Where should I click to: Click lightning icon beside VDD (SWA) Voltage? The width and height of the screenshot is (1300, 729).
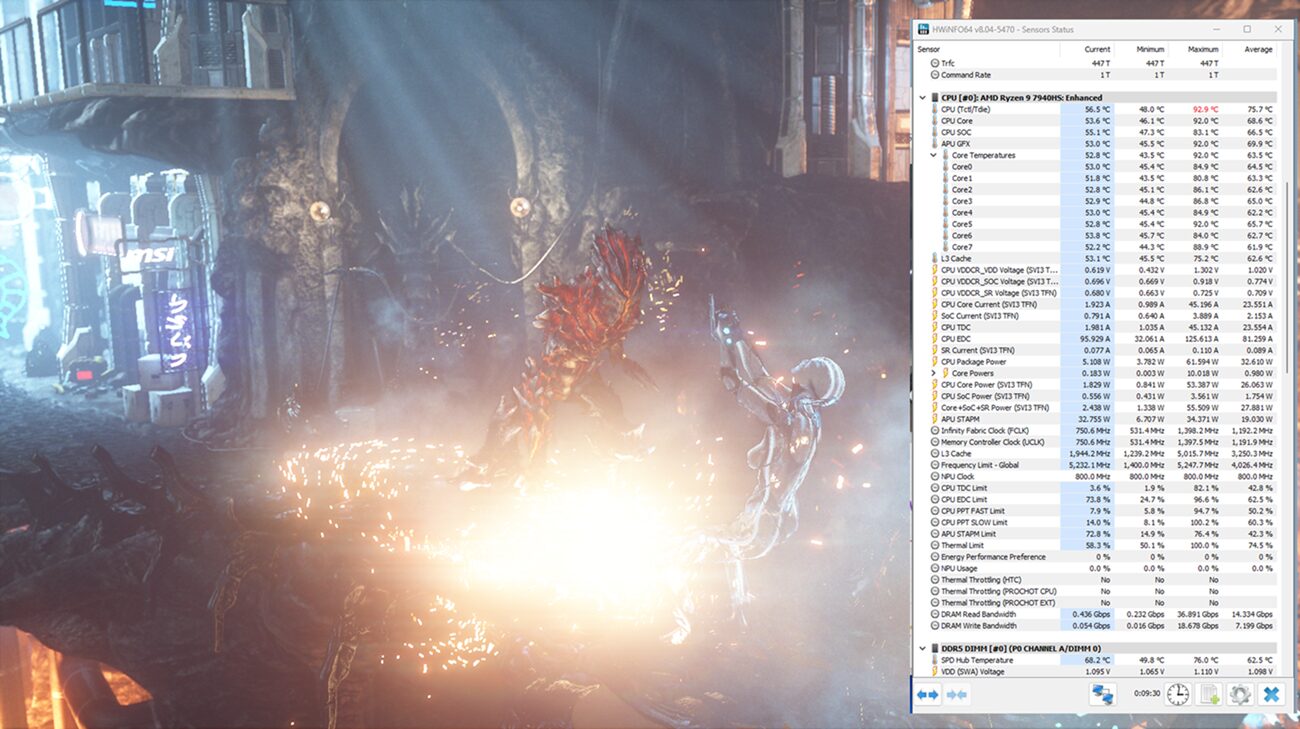[935, 672]
